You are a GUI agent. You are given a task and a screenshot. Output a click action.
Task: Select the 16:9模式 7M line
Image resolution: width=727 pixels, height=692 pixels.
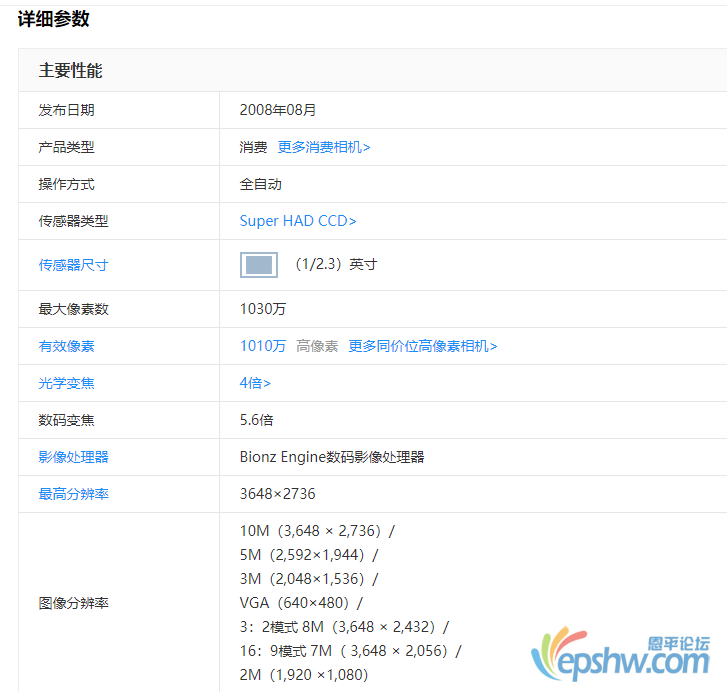pyautogui.click(x=351, y=651)
